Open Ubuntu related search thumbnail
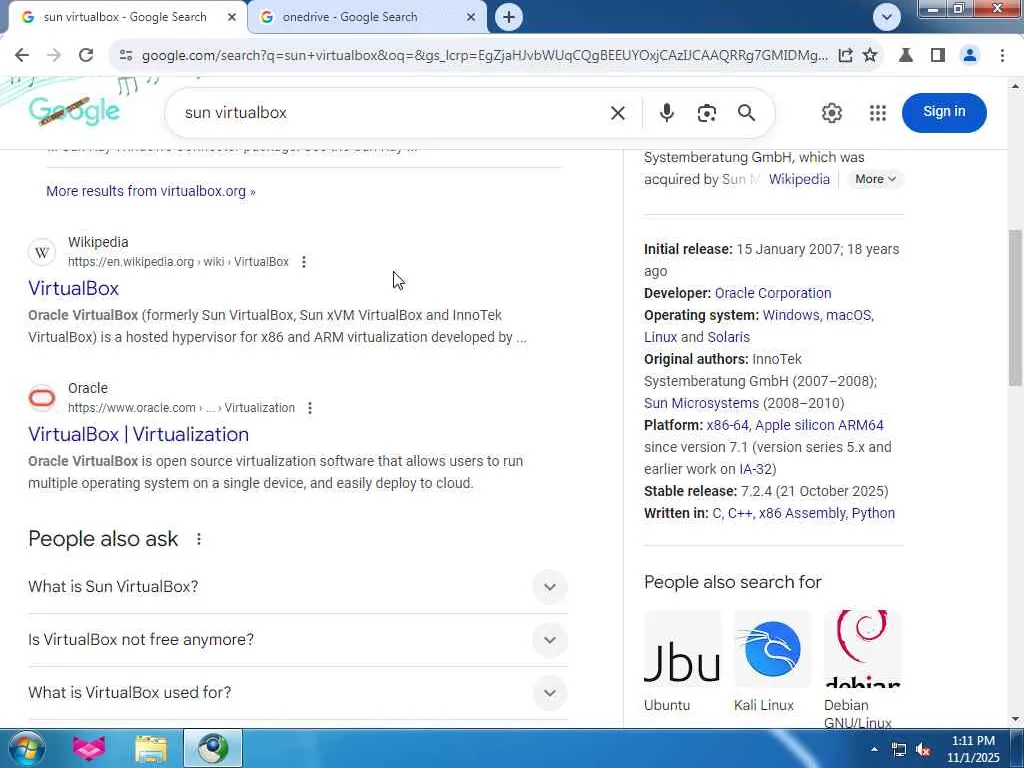The width and height of the screenshot is (1024, 768). tap(682, 648)
